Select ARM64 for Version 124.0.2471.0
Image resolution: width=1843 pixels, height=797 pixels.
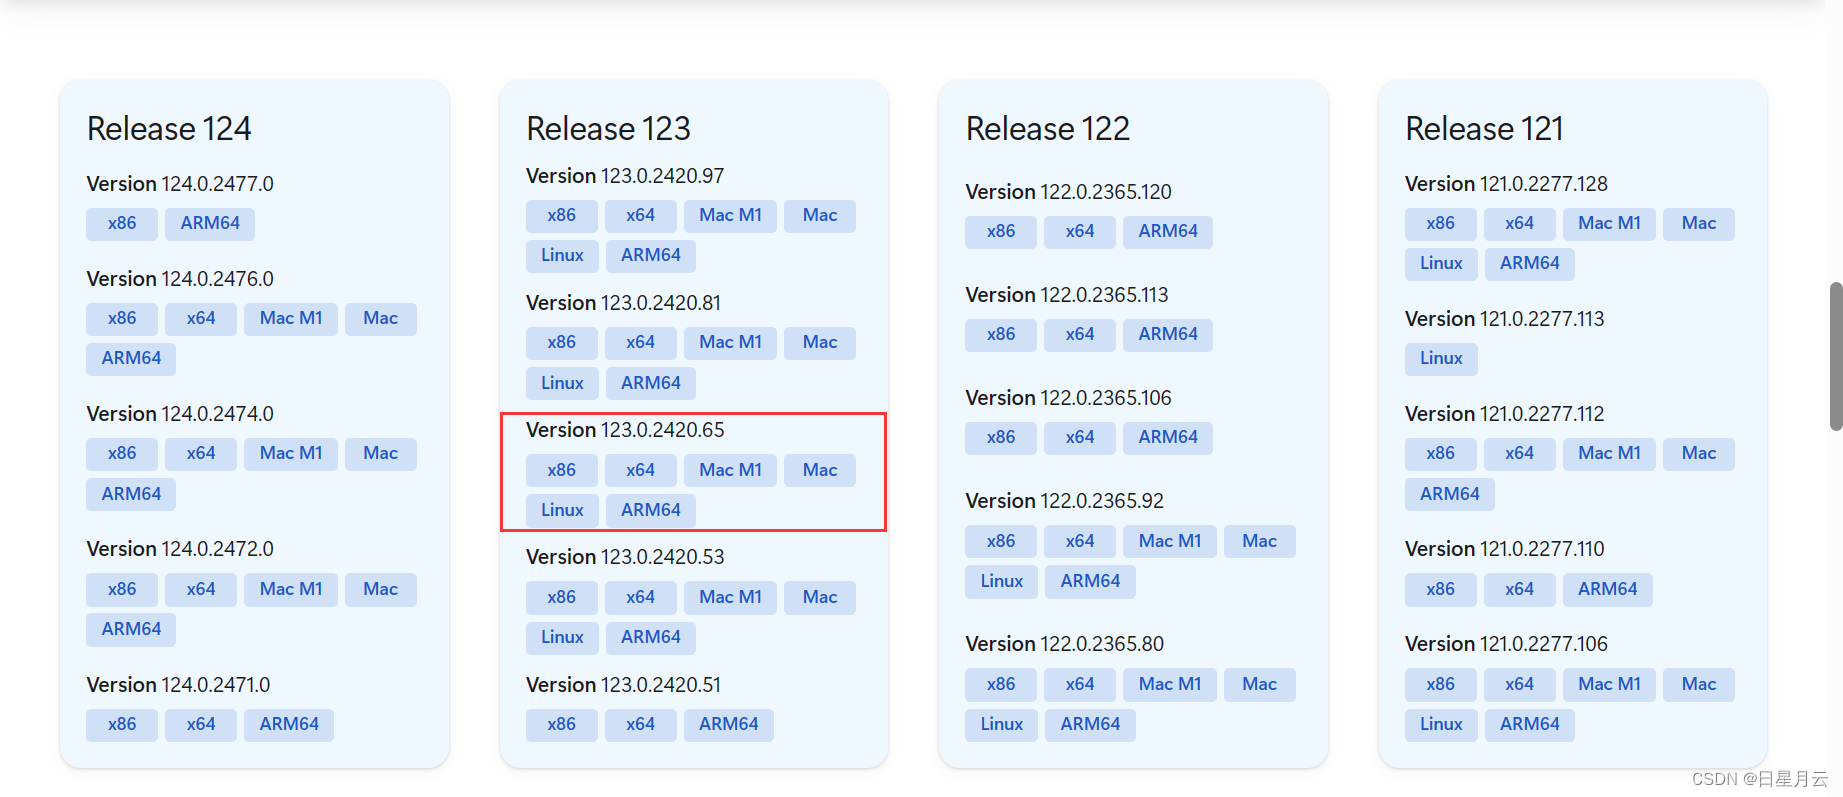(x=289, y=725)
